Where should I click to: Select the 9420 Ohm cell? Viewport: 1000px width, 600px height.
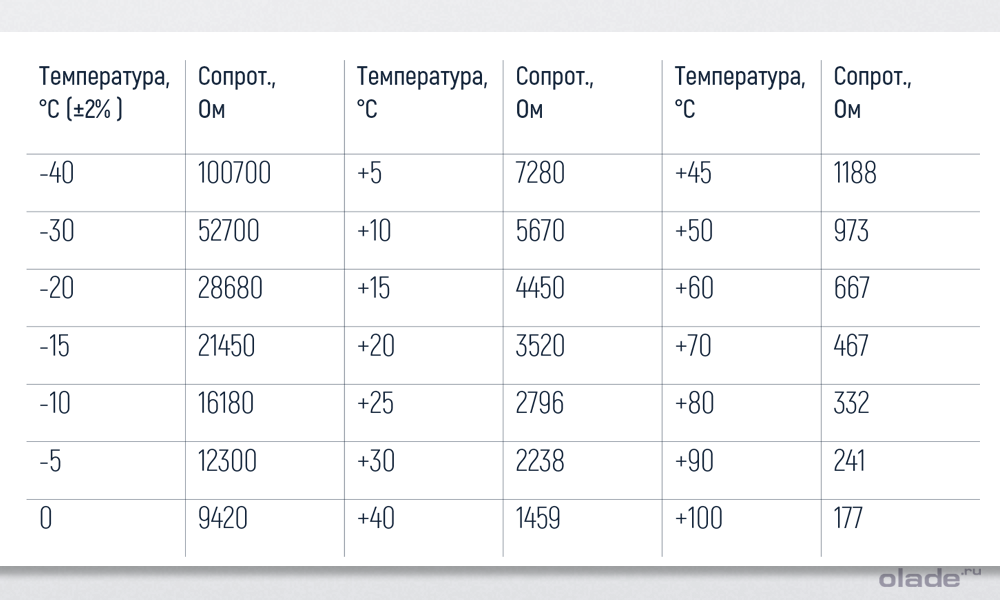coord(222,518)
